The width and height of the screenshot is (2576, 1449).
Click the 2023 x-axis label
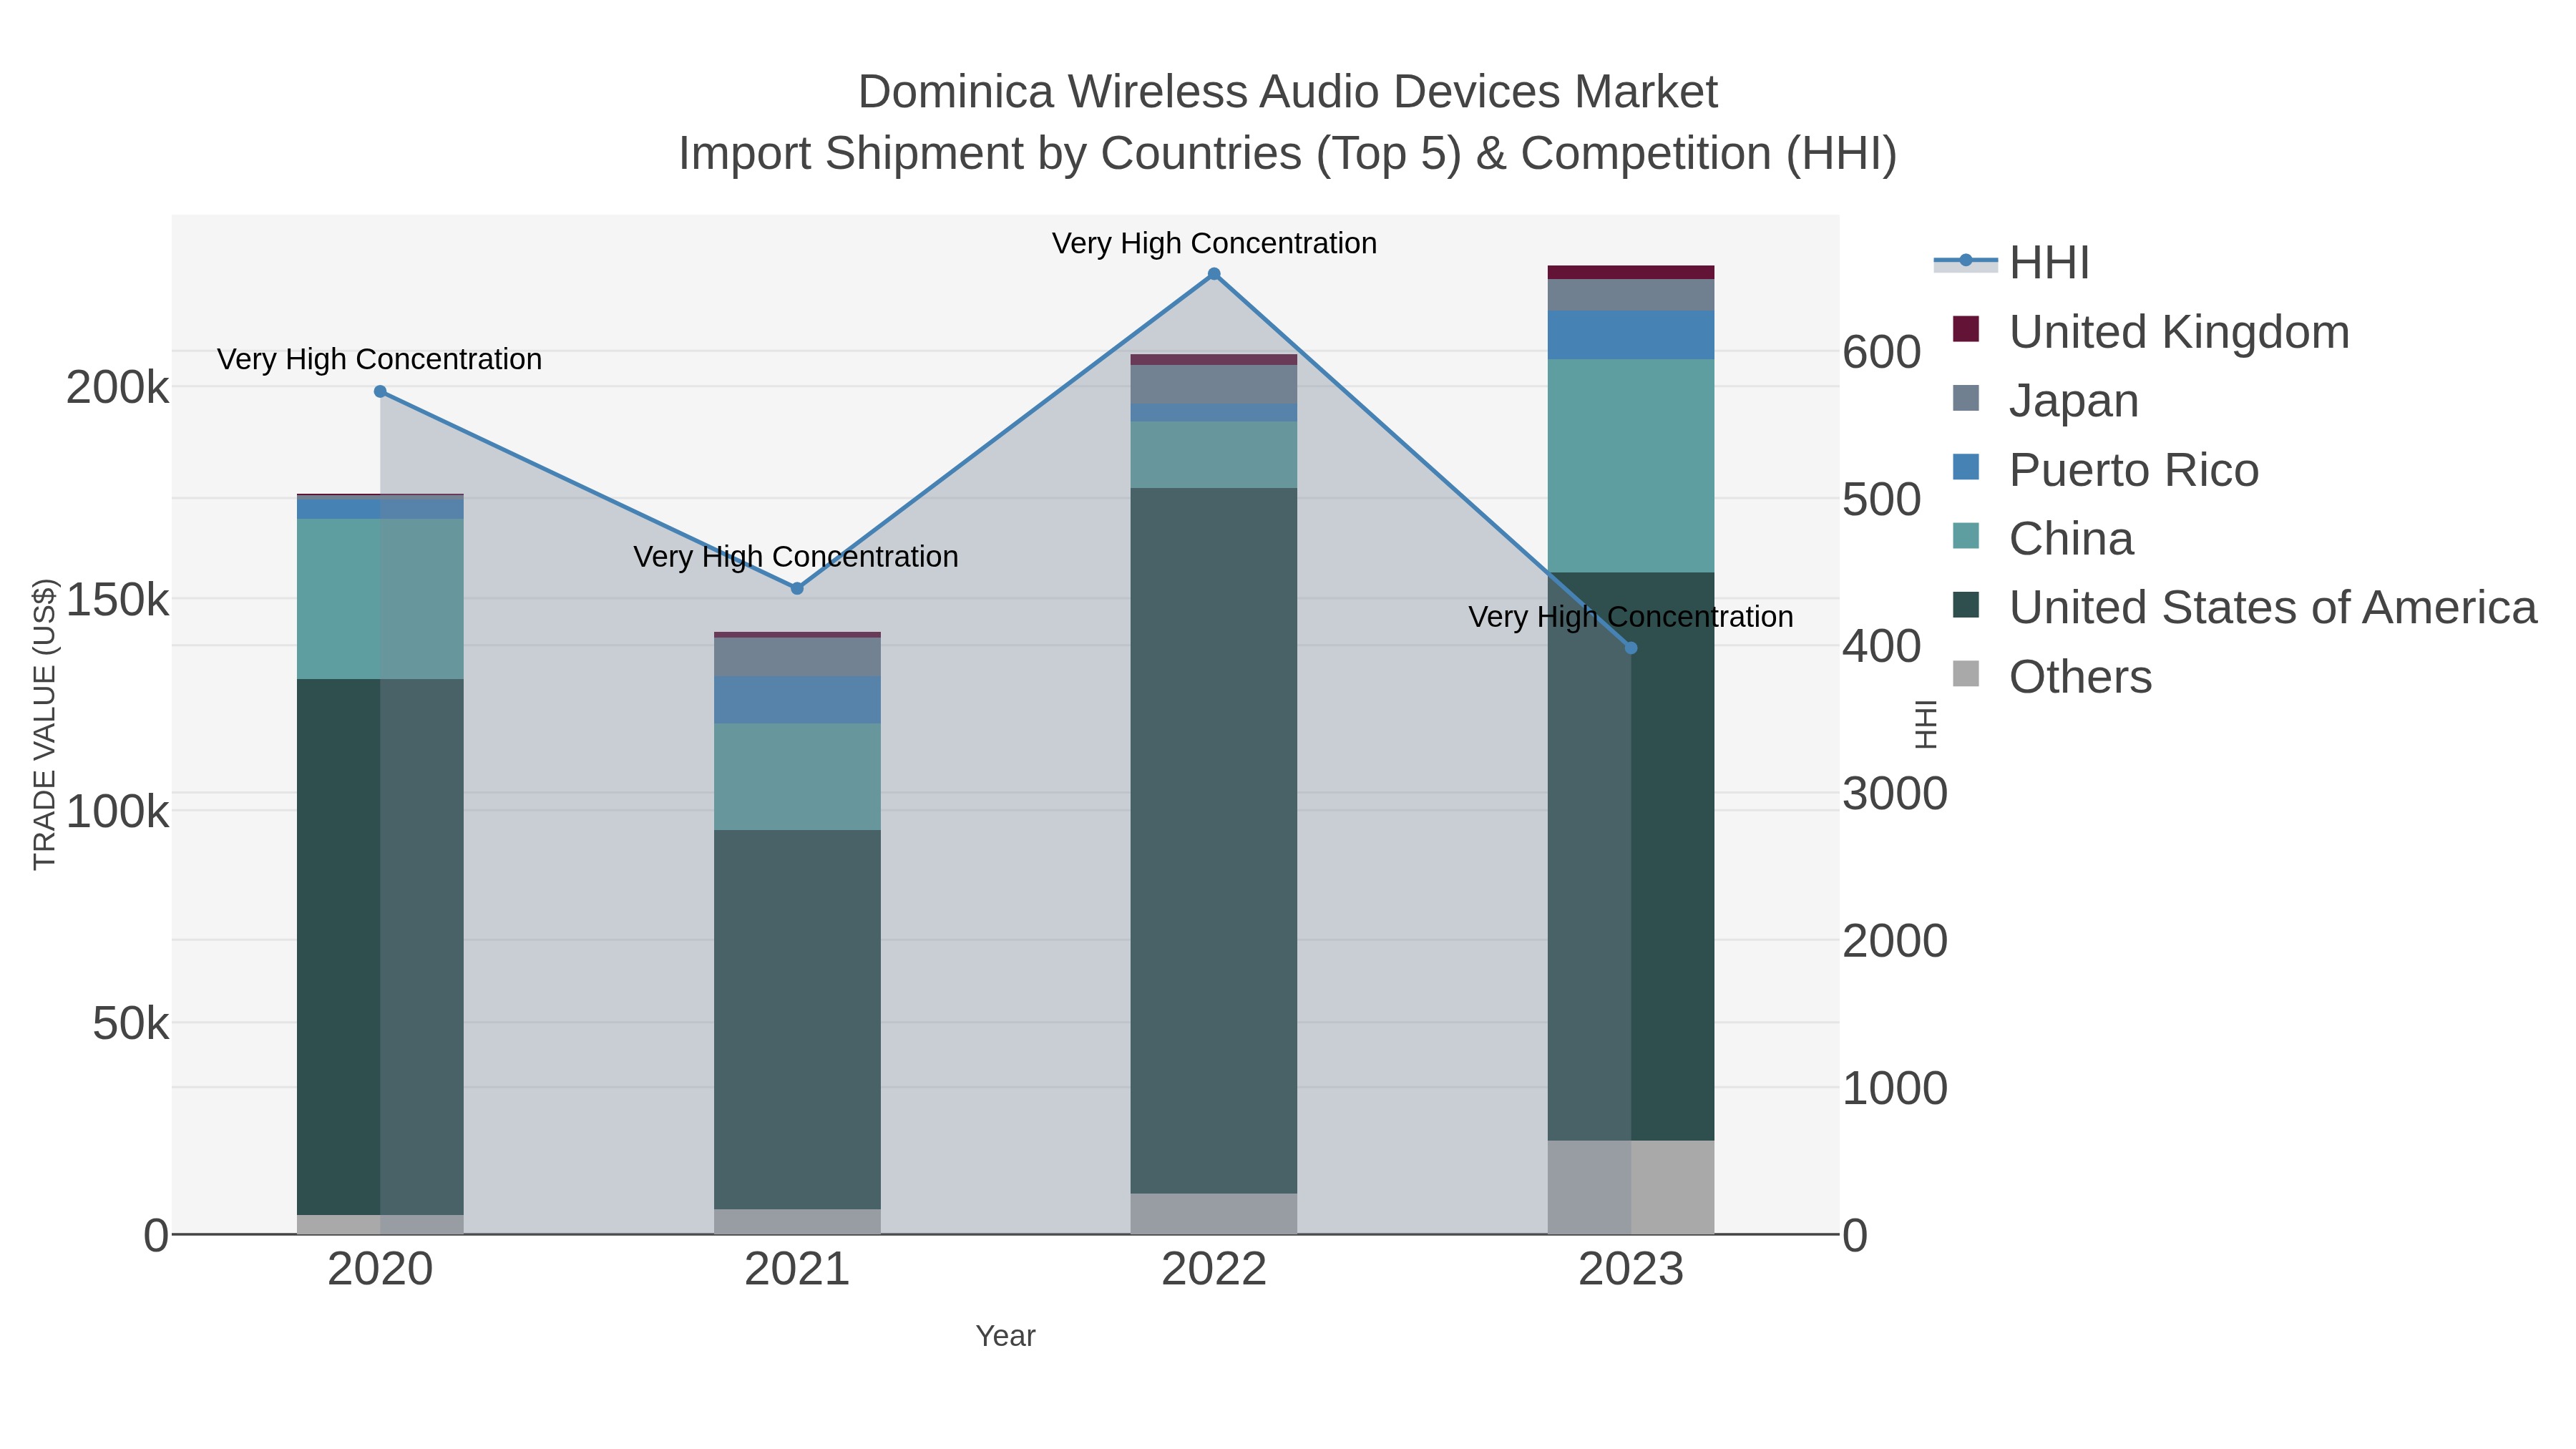coord(1631,1270)
